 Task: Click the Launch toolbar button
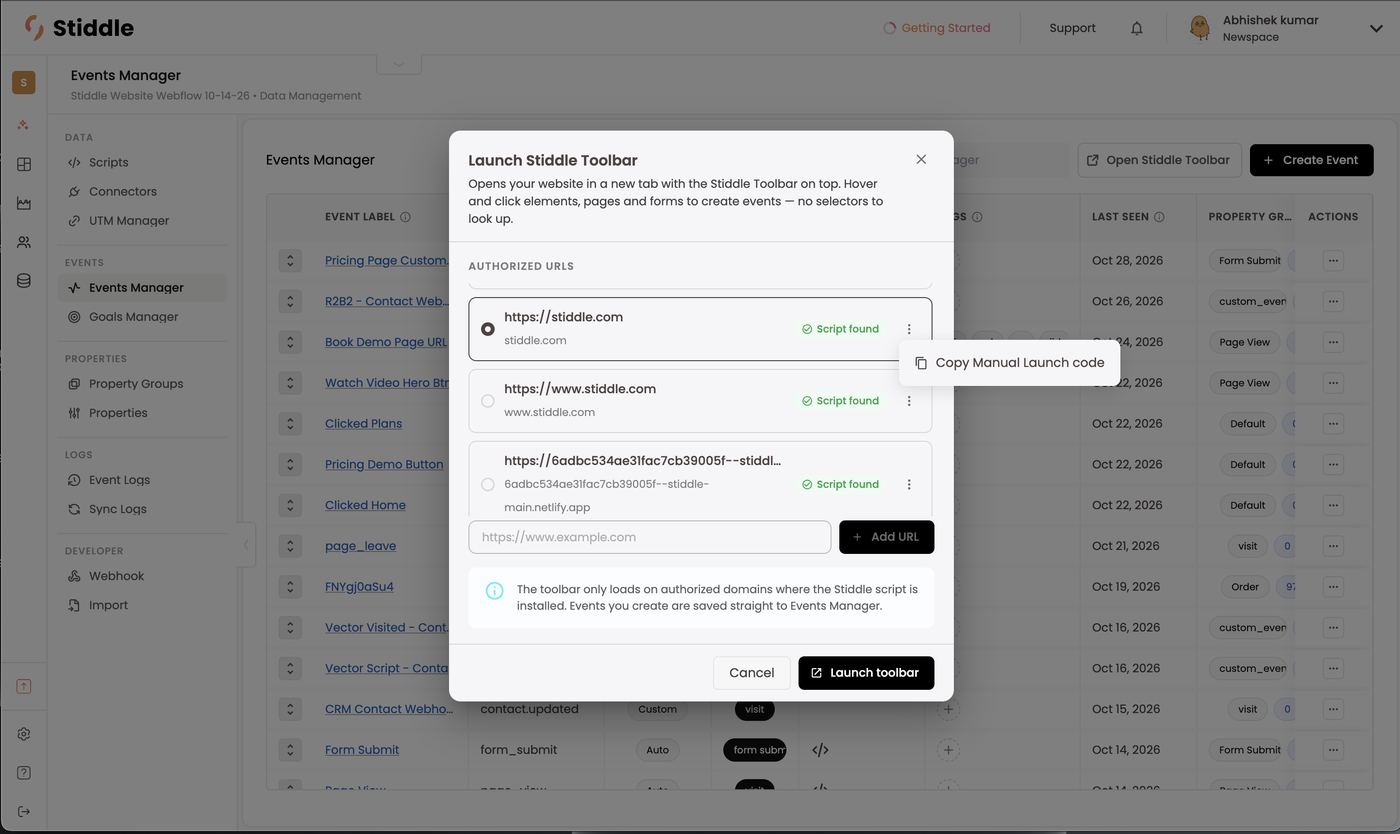pyautogui.click(x=866, y=673)
